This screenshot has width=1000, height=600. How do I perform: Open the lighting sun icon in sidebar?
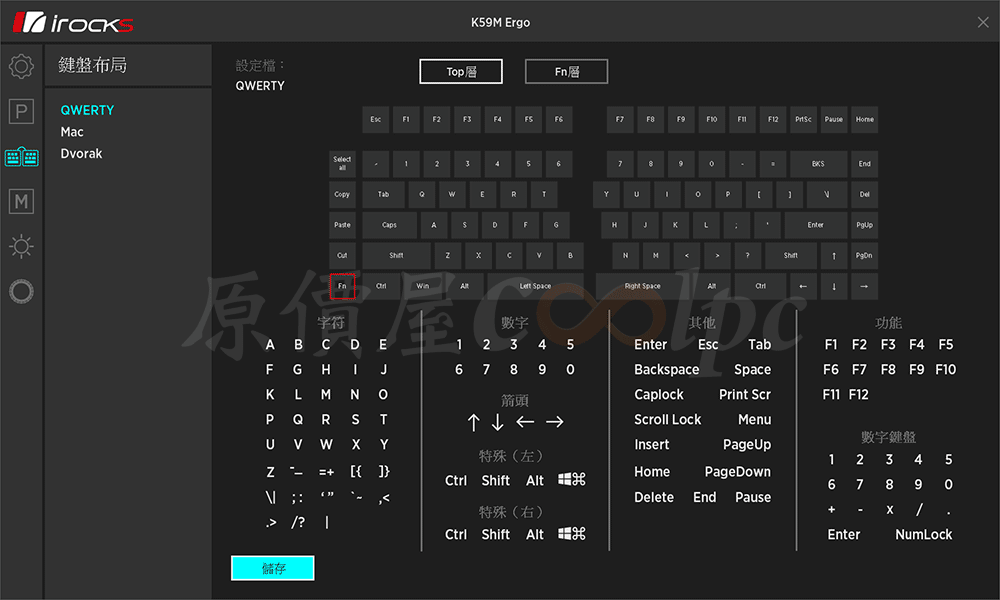click(x=21, y=246)
